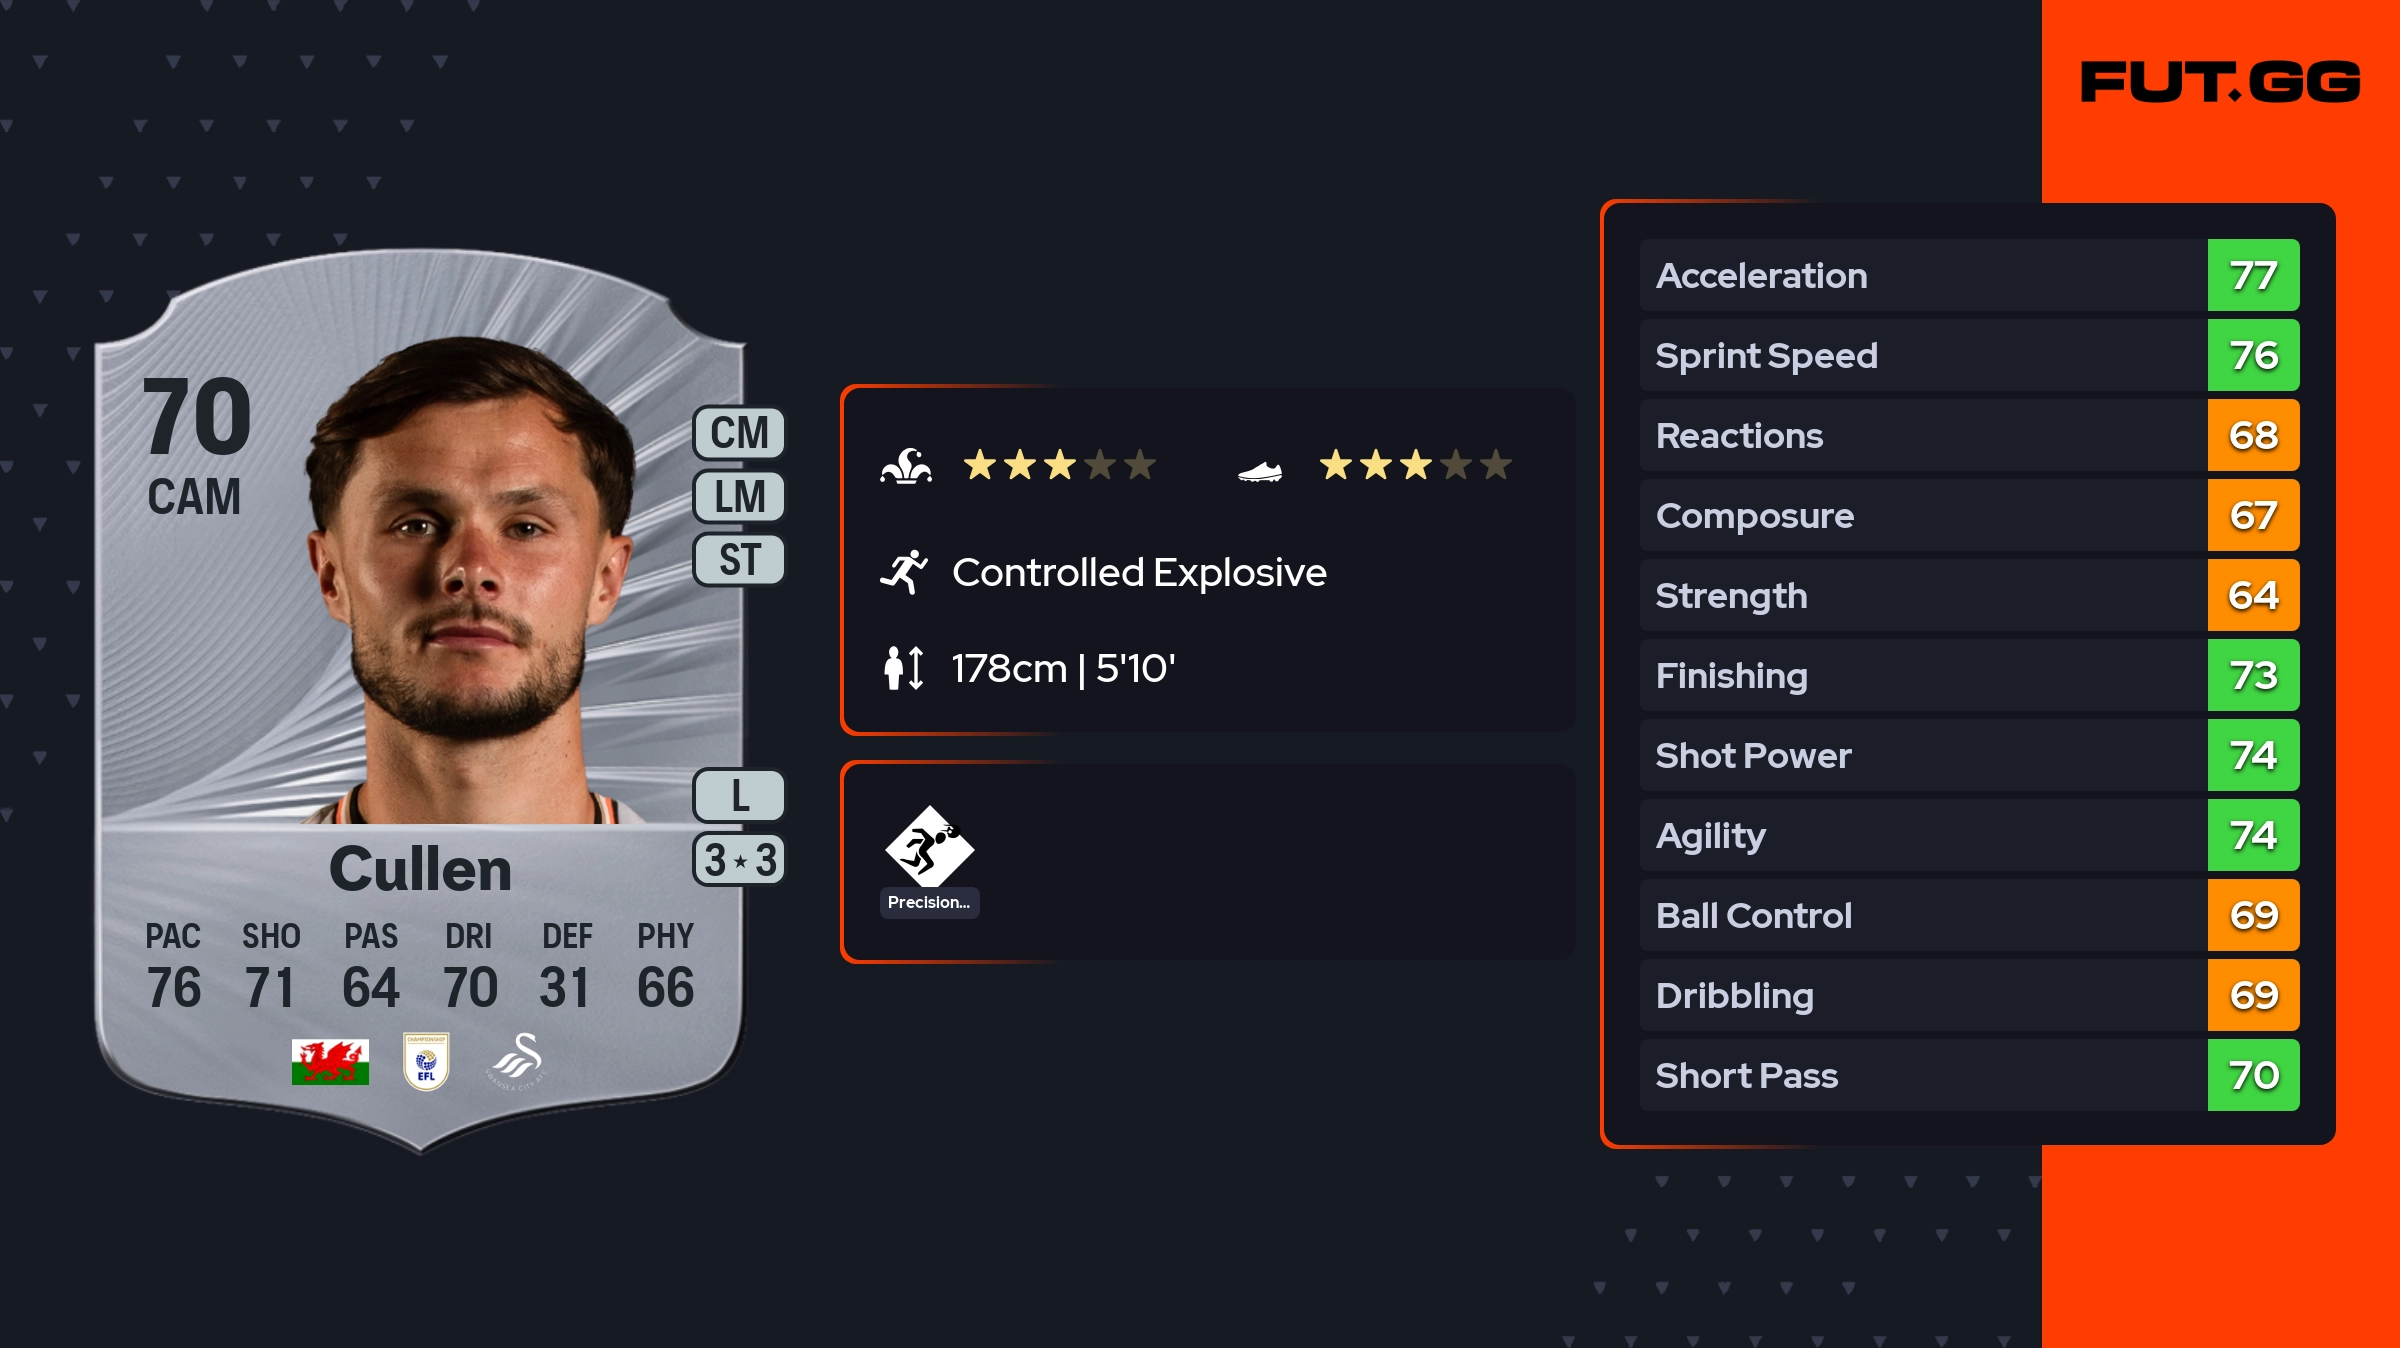This screenshot has height=1348, width=2400.
Task: Click the FUT.GG logo
Action: (2220, 82)
